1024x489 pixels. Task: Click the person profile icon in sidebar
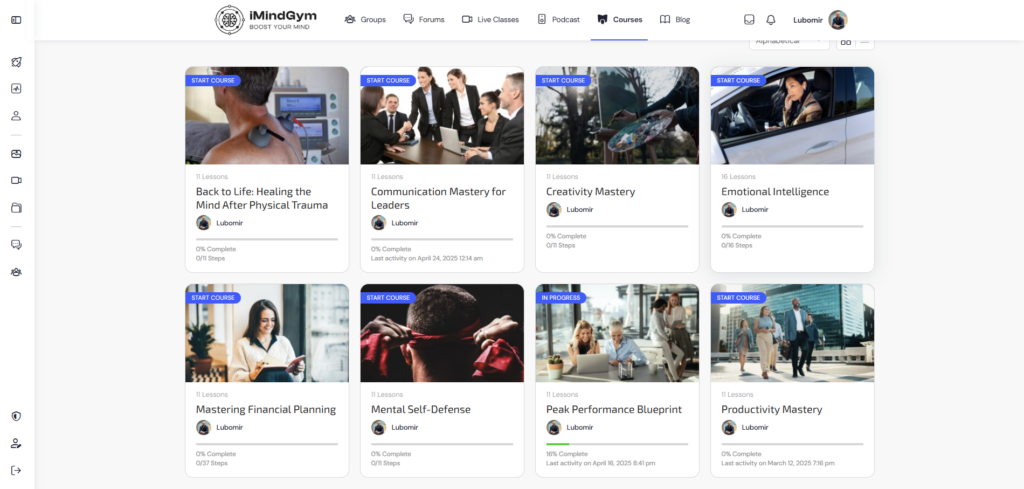[16, 115]
